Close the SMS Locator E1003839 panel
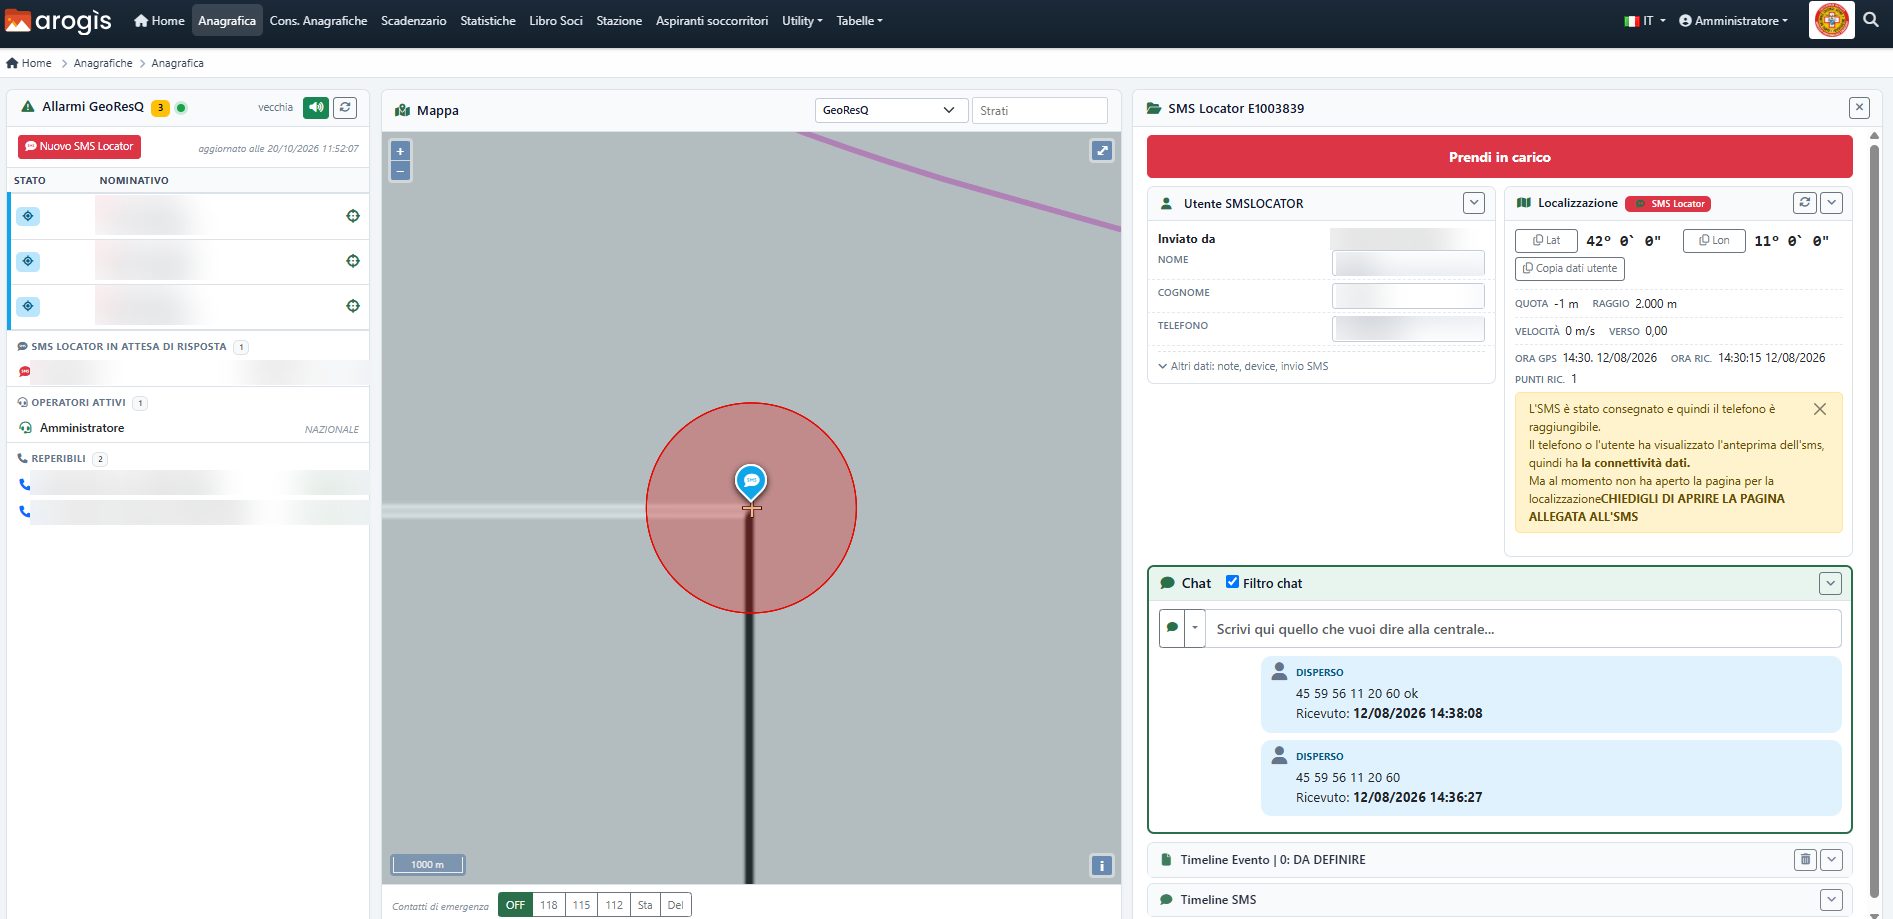Image resolution: width=1893 pixels, height=919 pixels. [x=1859, y=108]
